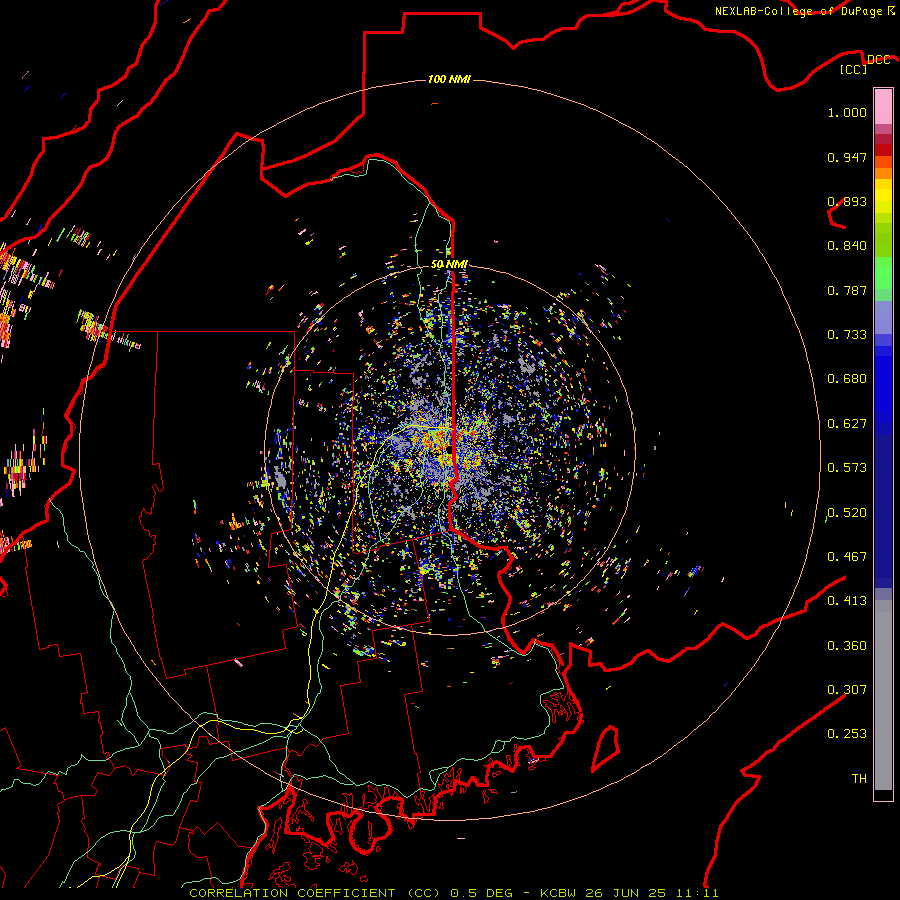The height and width of the screenshot is (900, 900).
Task: Click the bright green swatch between 0.840 and 0.787
Action: 883,273
